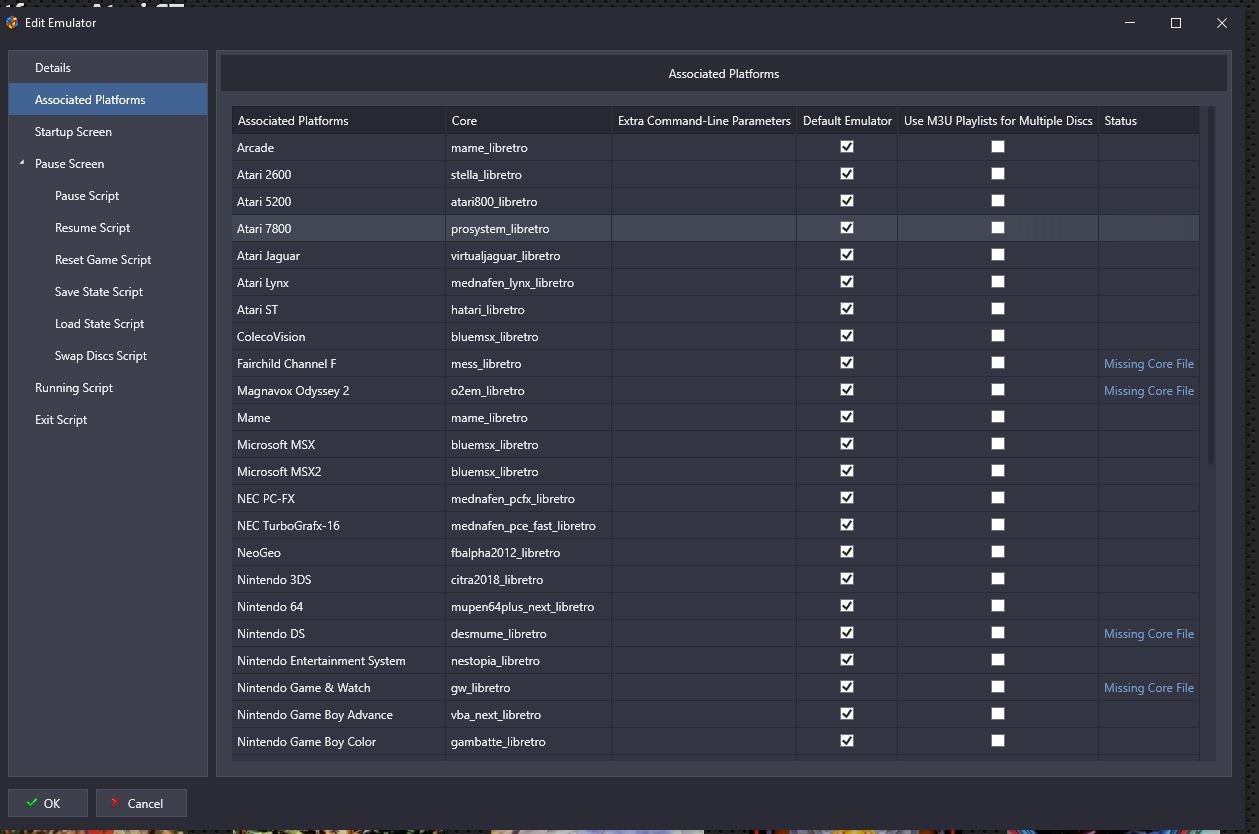Cancel the Edit Emulator dialog
Screen dimensions: 1259x834
[x=141, y=803]
